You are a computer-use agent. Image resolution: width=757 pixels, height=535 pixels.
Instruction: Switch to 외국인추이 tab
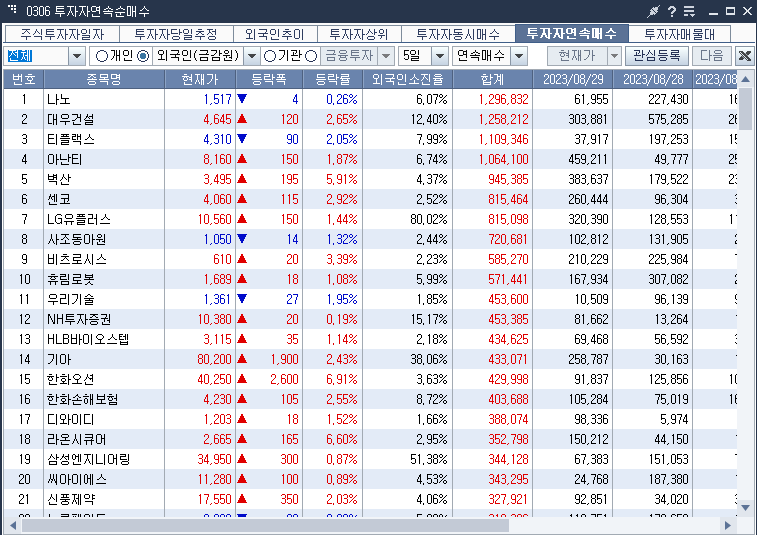coord(275,34)
